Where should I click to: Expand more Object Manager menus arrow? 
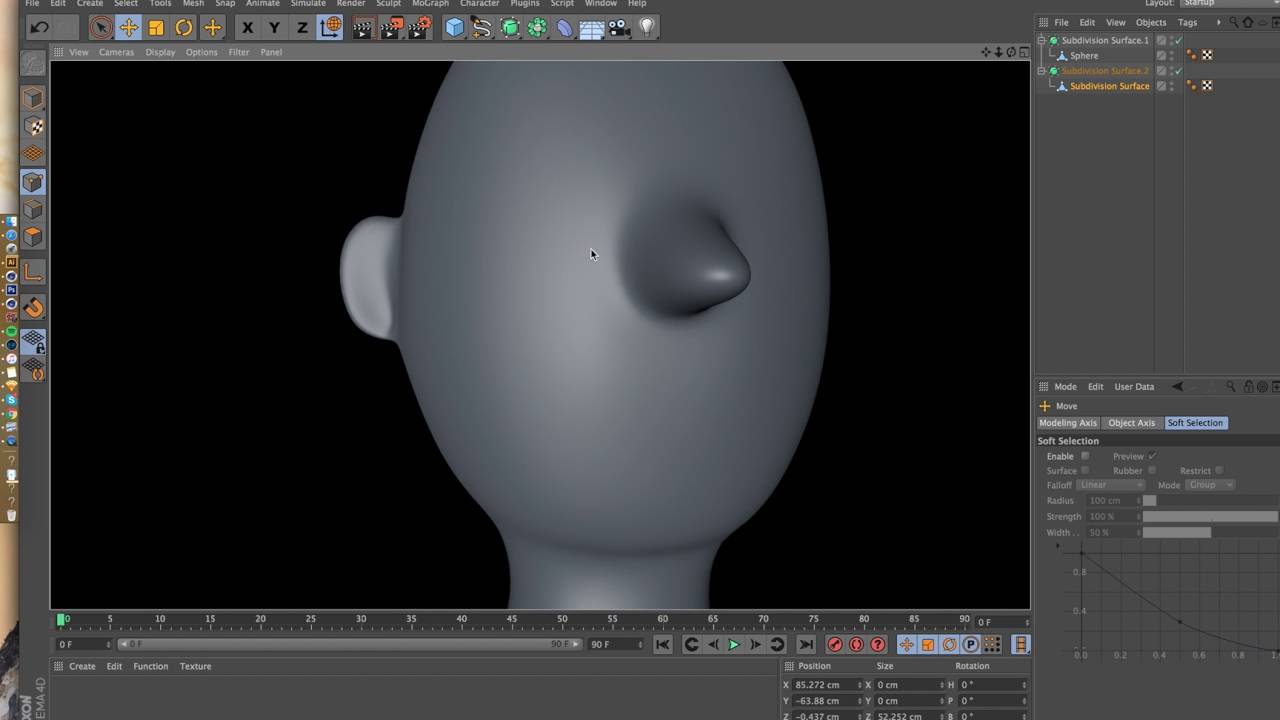point(1218,22)
